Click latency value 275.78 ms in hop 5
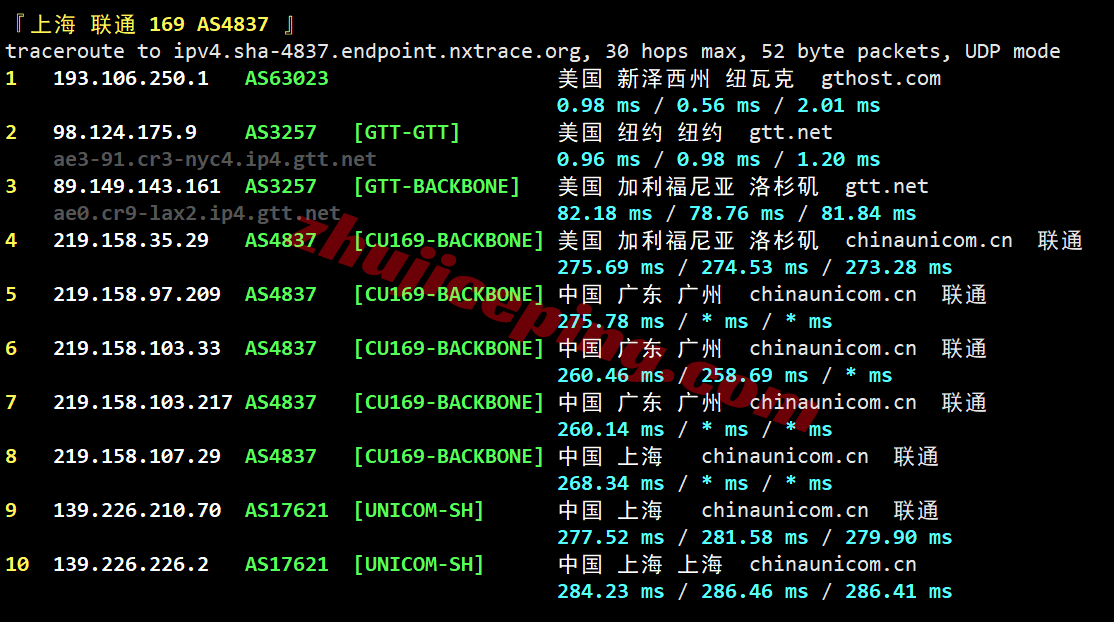1114x622 pixels. (x=610, y=322)
